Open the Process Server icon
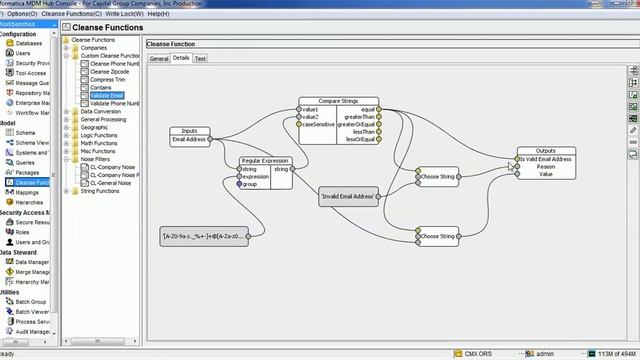Image resolution: width=640 pixels, height=360 pixels. coord(10,322)
